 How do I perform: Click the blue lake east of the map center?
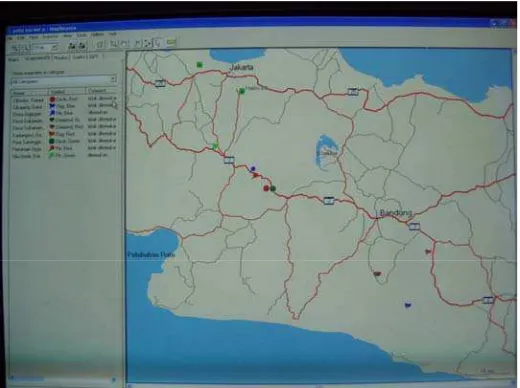325,152
